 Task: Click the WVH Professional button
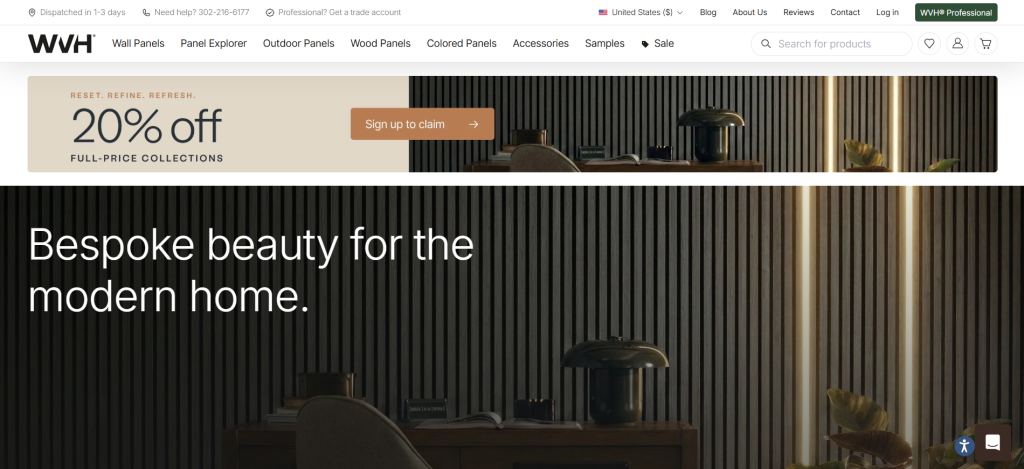point(955,12)
